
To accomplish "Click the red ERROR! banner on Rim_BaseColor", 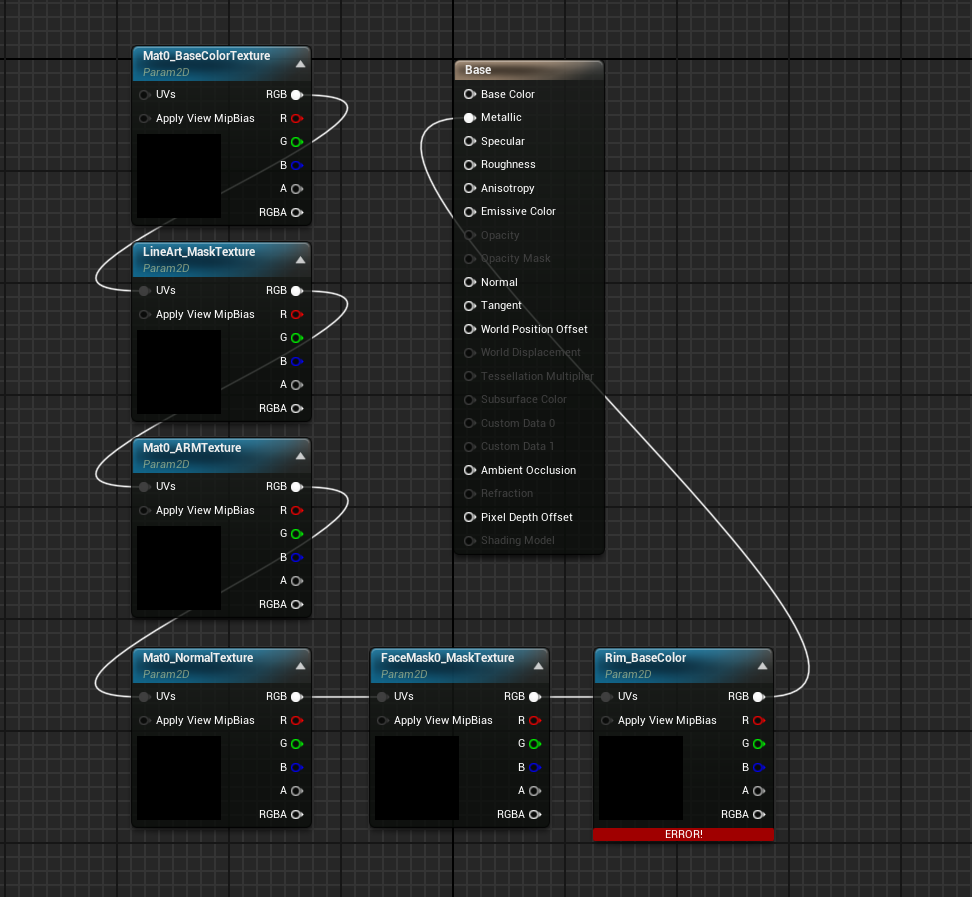I will pyautogui.click(x=683, y=834).
